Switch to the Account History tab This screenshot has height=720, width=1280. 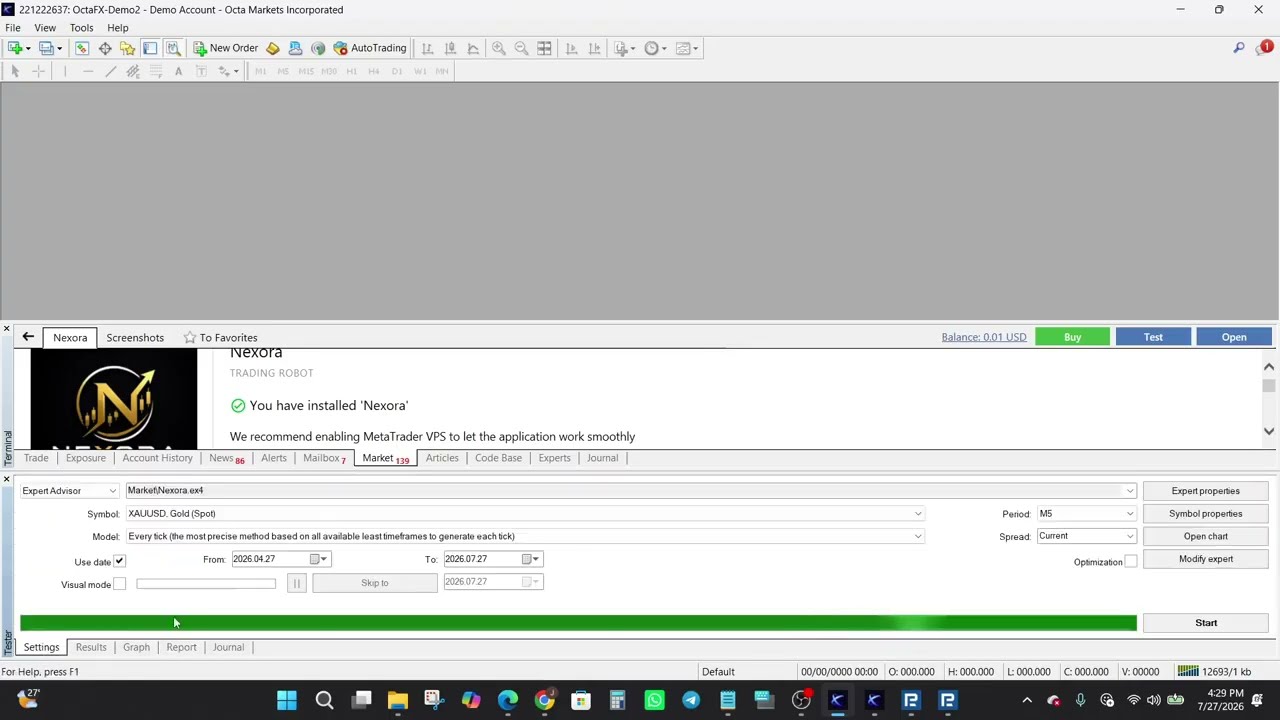(x=157, y=458)
